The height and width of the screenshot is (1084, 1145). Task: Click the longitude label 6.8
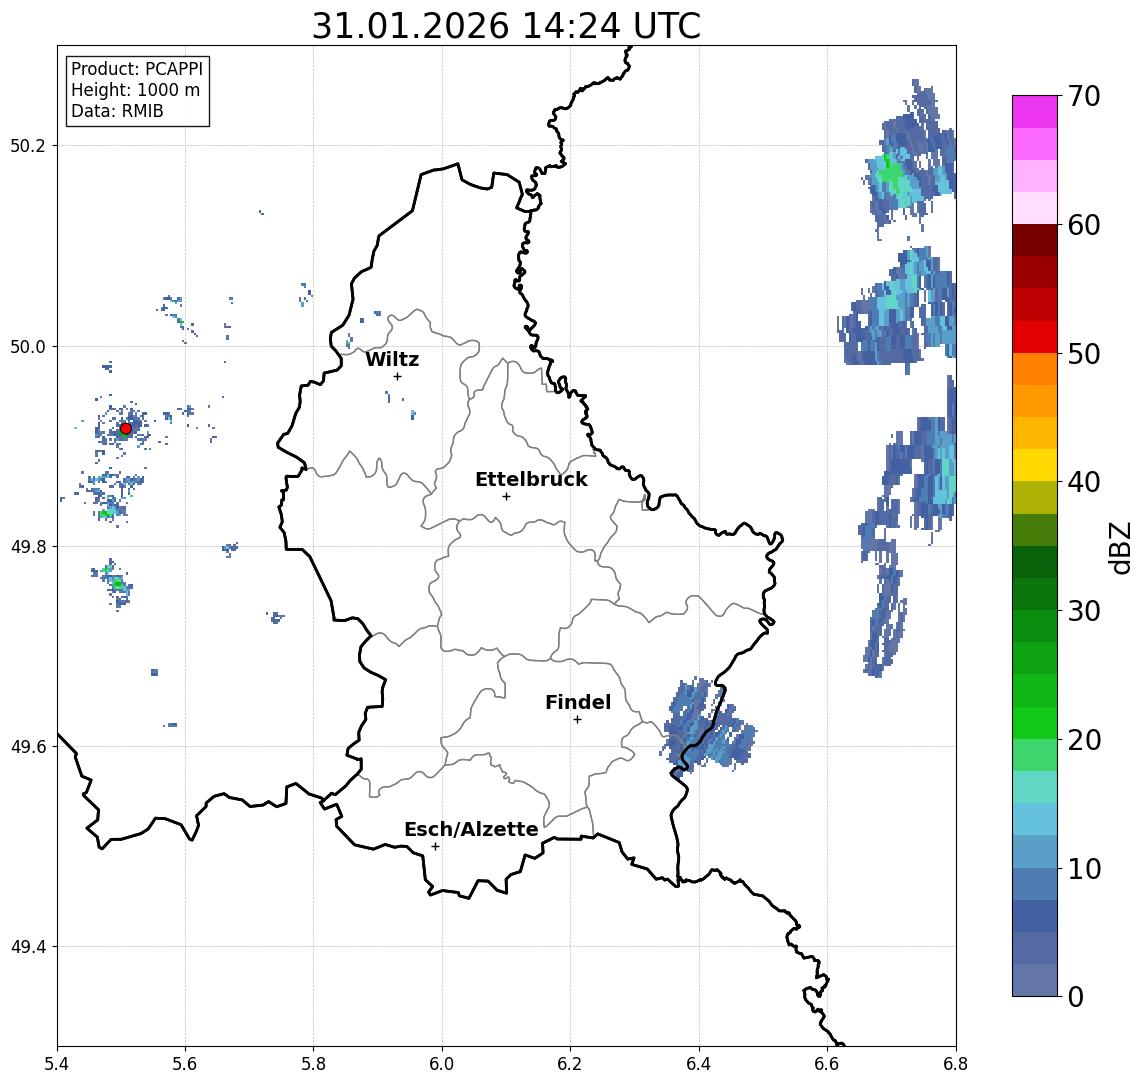pyautogui.click(x=955, y=1064)
